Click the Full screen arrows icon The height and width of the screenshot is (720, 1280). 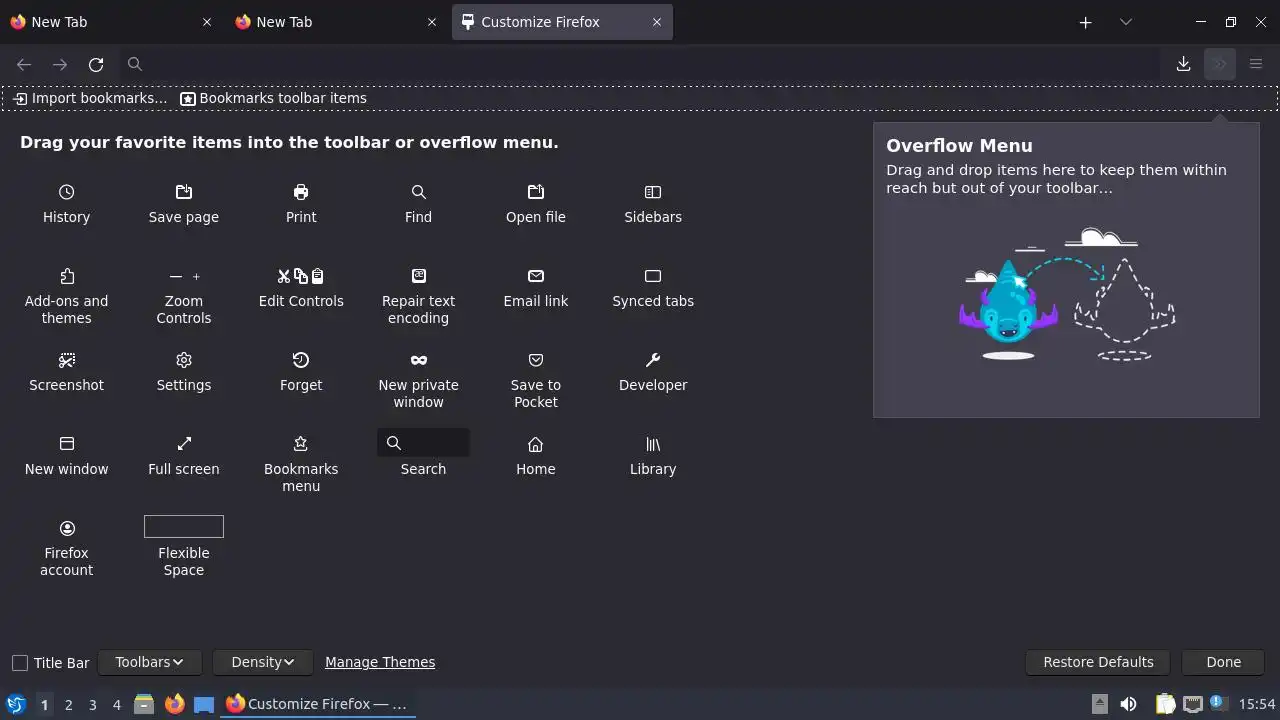click(x=184, y=444)
